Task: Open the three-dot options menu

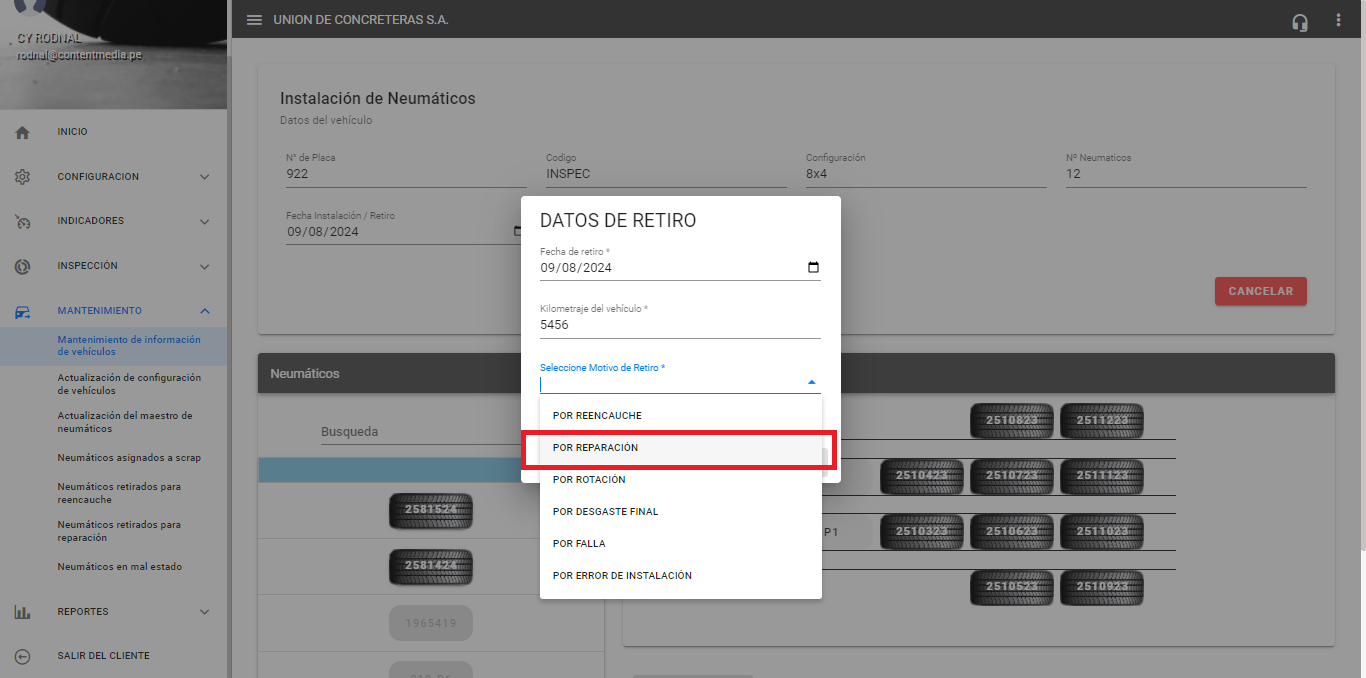Action: 1338,20
